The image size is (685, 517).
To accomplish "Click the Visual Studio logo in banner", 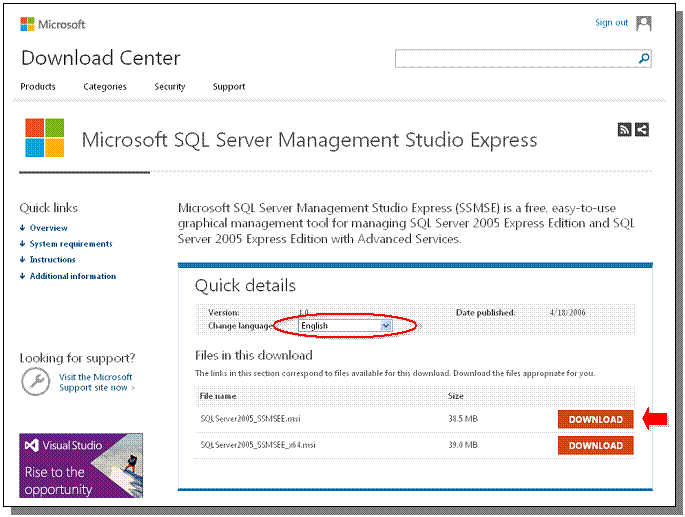I will pyautogui.click(x=31, y=445).
